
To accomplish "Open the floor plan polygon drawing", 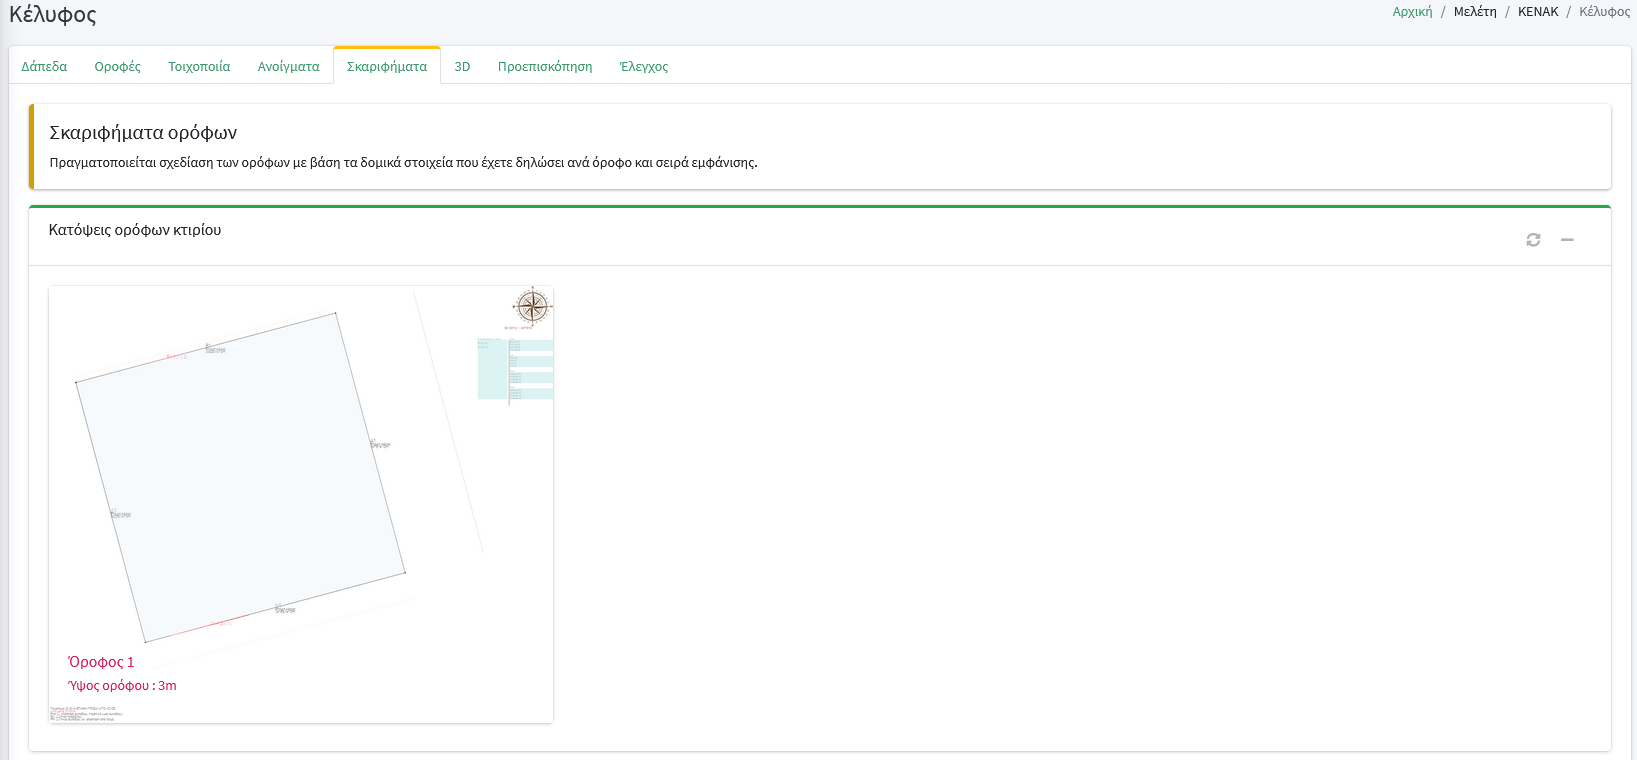I will point(240,477).
